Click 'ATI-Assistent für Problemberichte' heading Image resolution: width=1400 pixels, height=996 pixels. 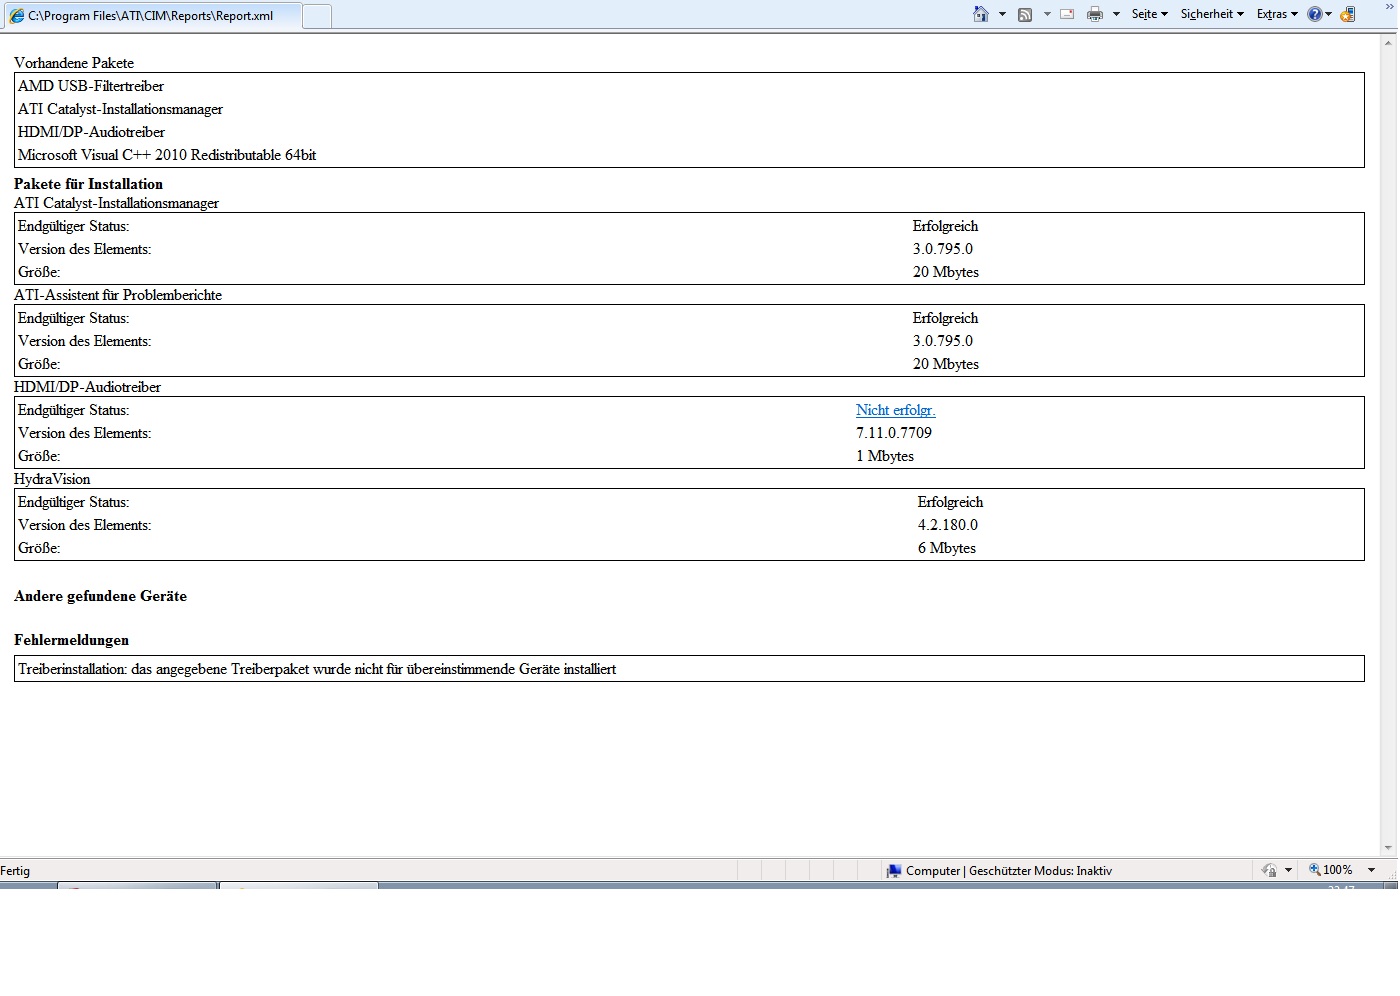point(118,295)
